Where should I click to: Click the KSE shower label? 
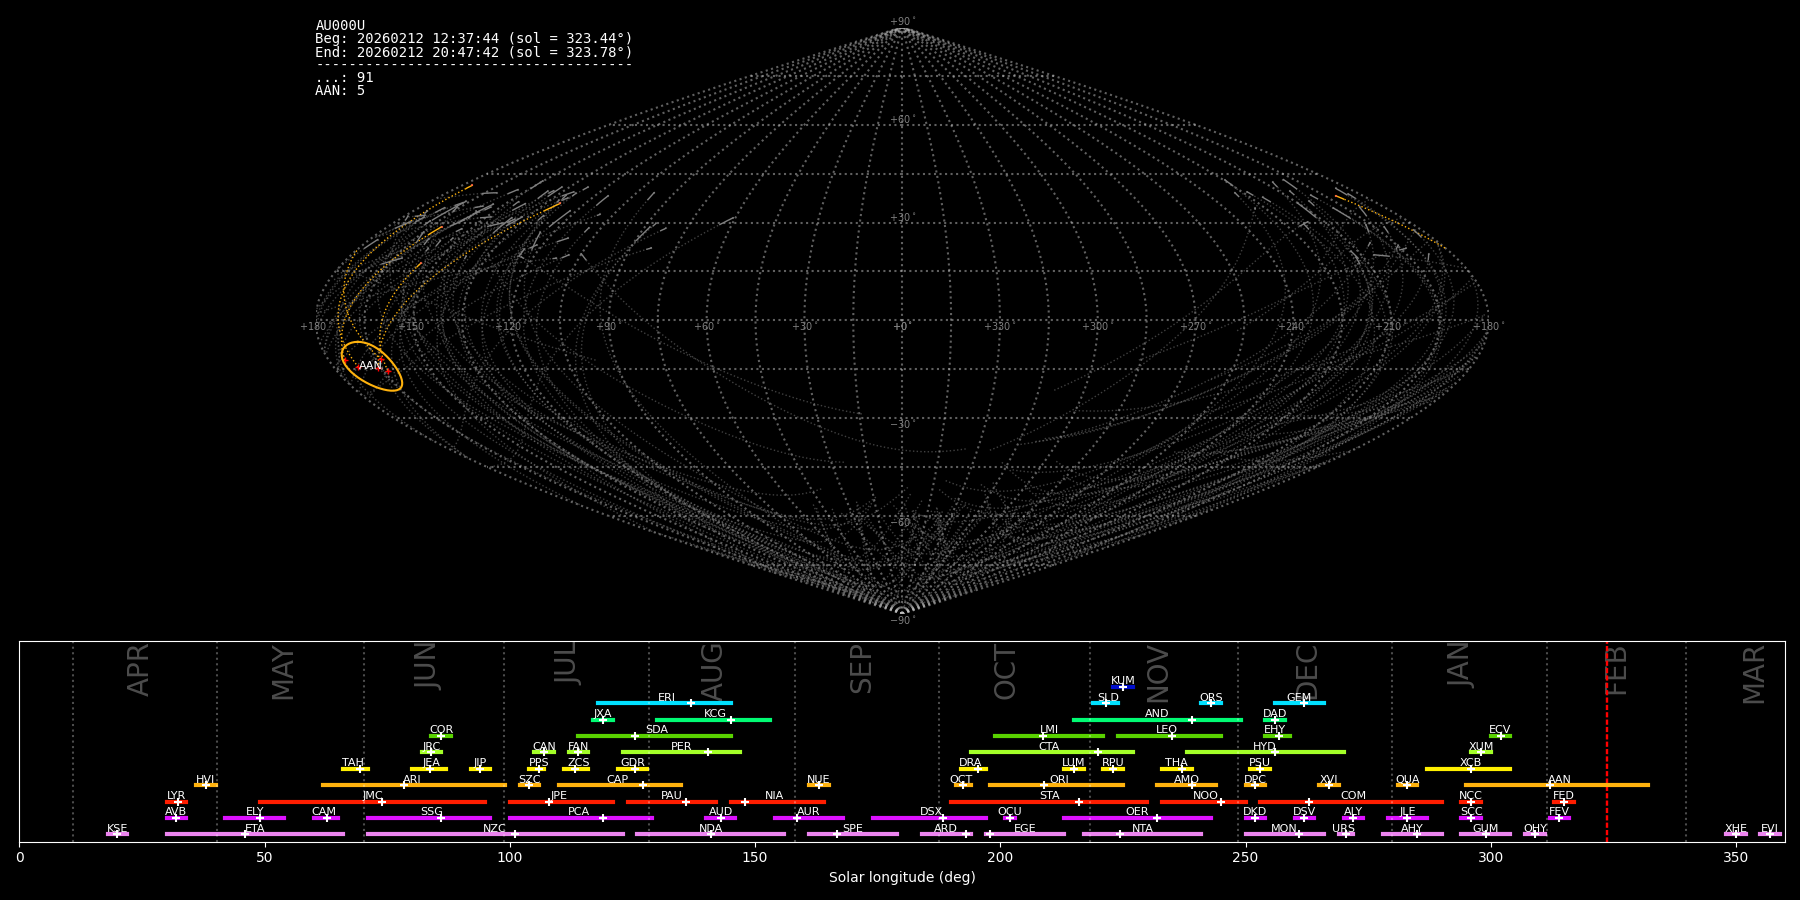pyautogui.click(x=117, y=829)
